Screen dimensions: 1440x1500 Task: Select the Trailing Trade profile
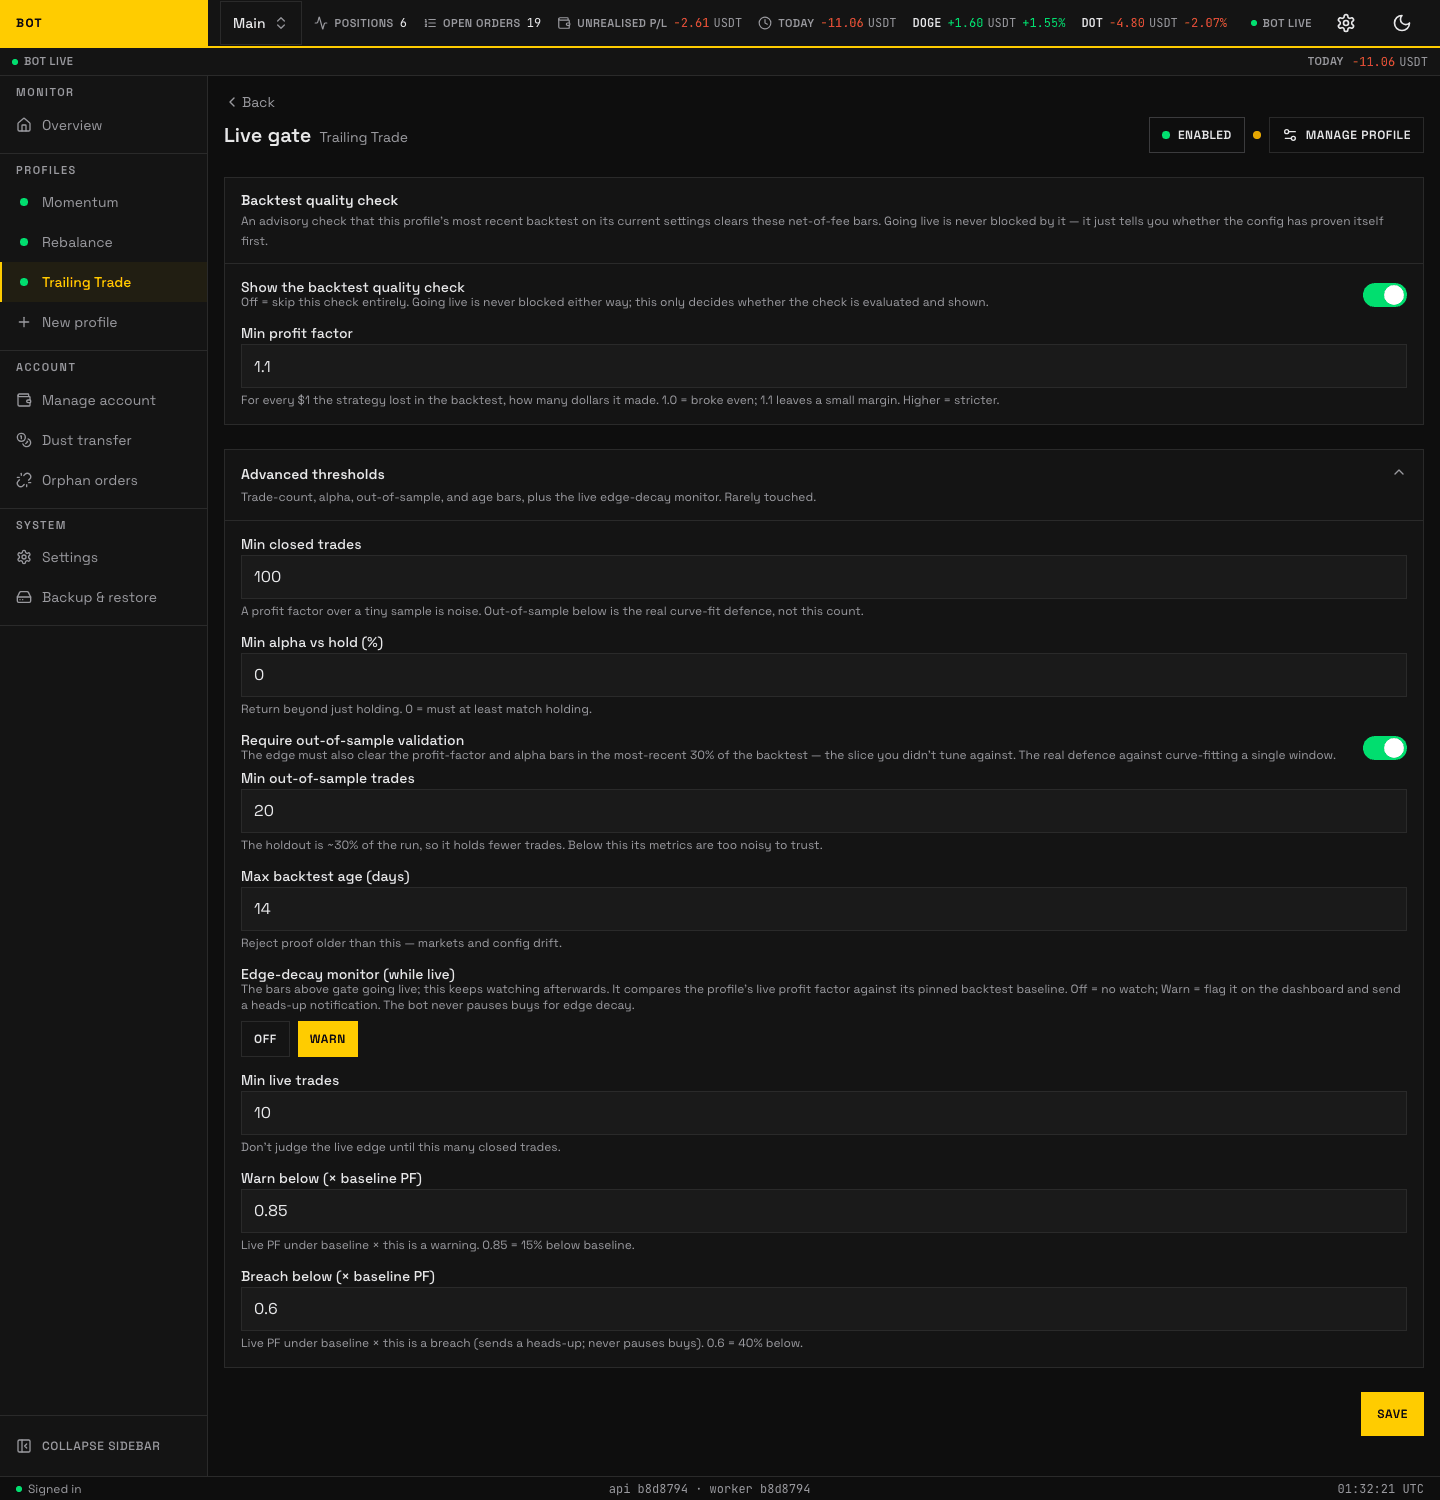104,282
